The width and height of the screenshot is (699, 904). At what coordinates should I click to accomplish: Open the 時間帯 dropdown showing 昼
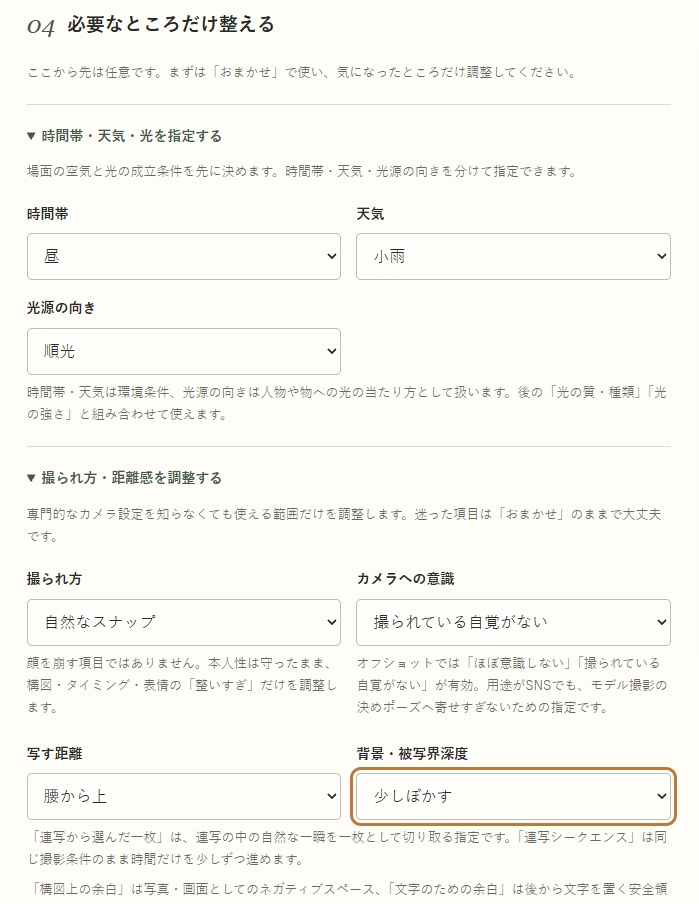[183, 257]
